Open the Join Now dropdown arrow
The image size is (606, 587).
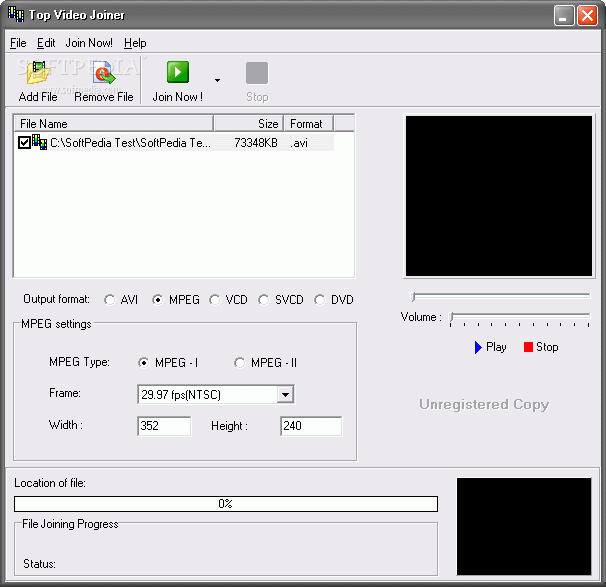[217, 80]
